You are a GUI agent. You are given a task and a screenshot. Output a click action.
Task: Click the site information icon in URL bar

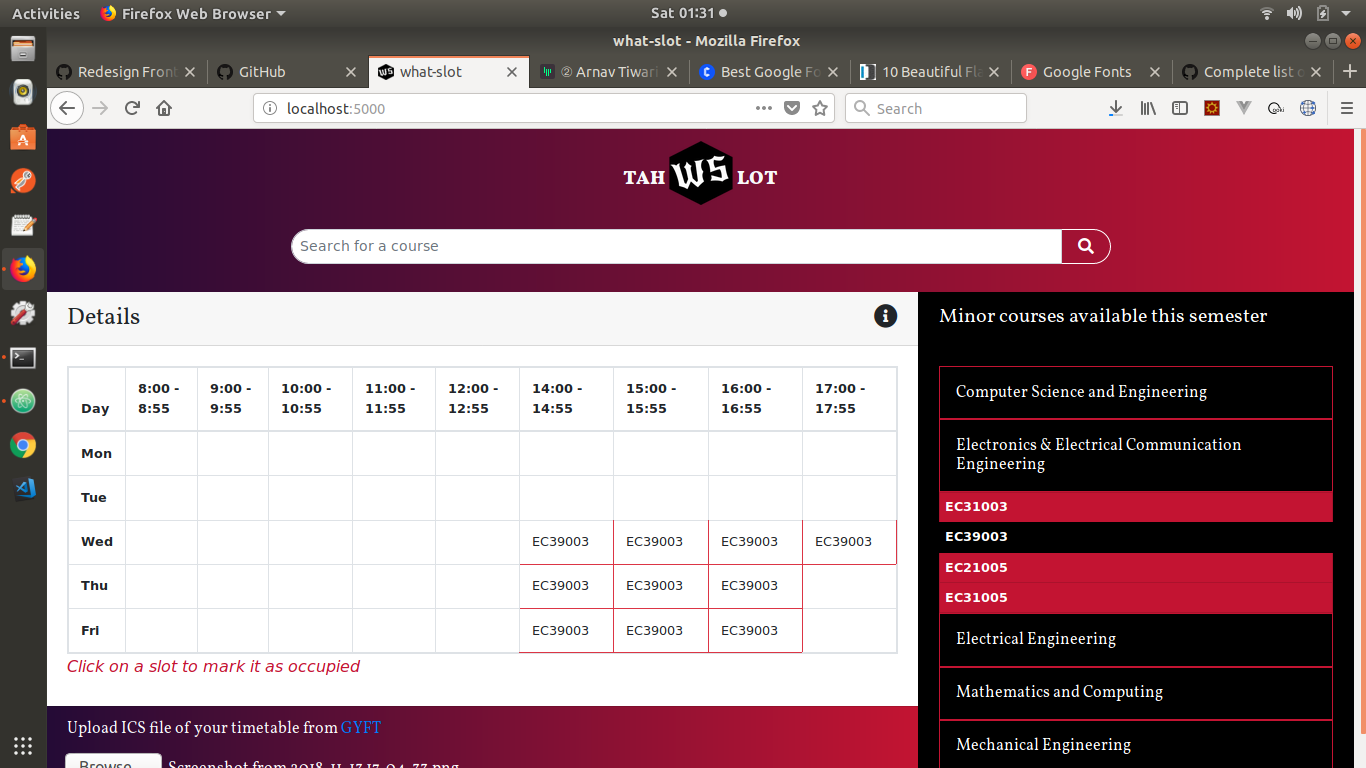268,108
